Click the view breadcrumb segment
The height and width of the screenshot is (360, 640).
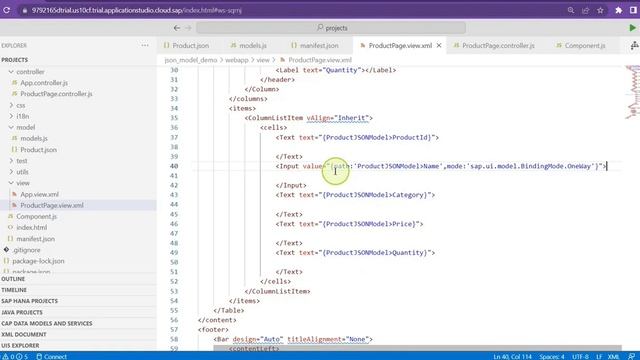(263, 60)
